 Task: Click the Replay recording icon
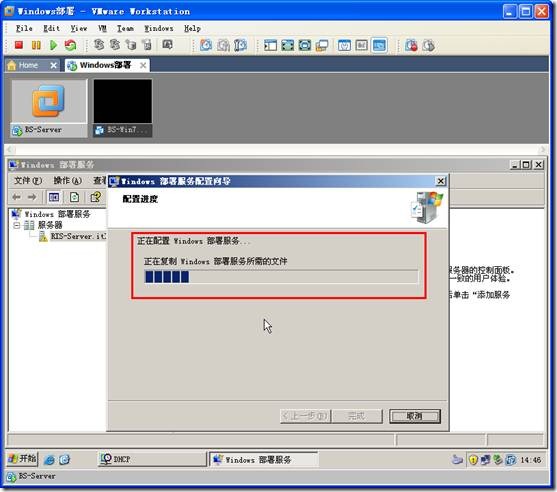[429, 45]
